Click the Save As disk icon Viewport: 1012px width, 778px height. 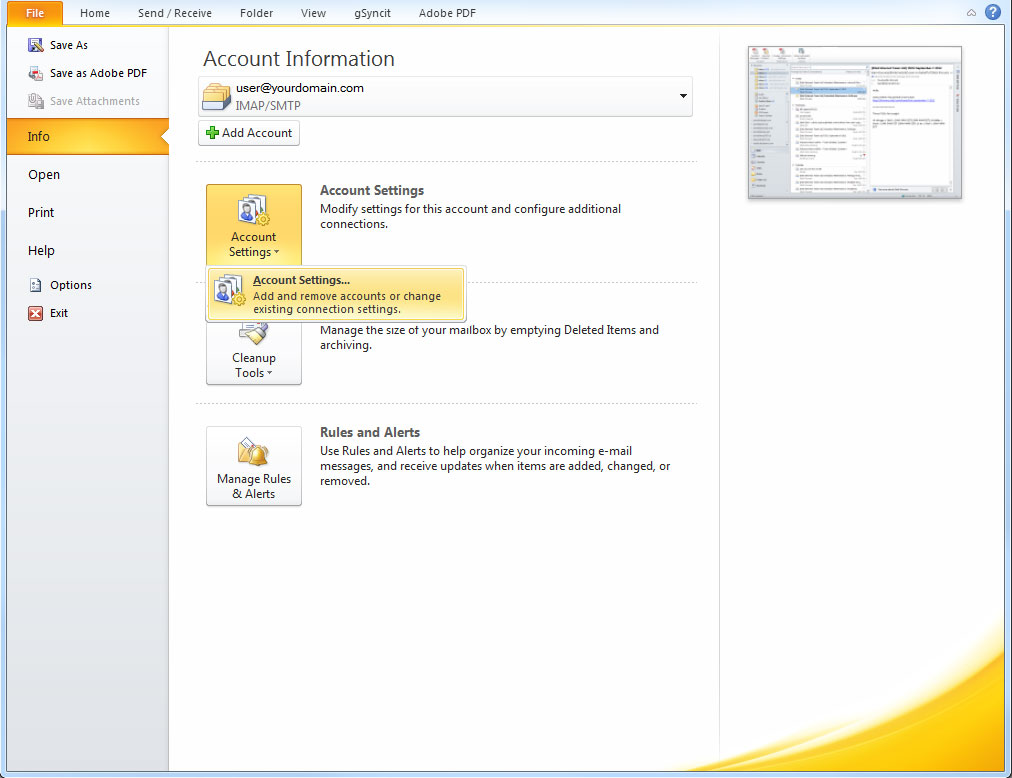click(x=35, y=45)
